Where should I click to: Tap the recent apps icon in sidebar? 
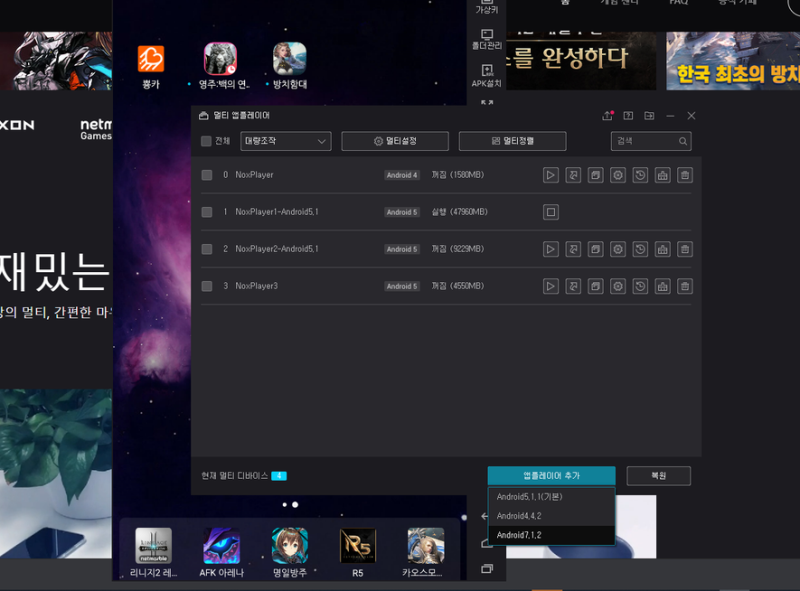[x=487, y=569]
